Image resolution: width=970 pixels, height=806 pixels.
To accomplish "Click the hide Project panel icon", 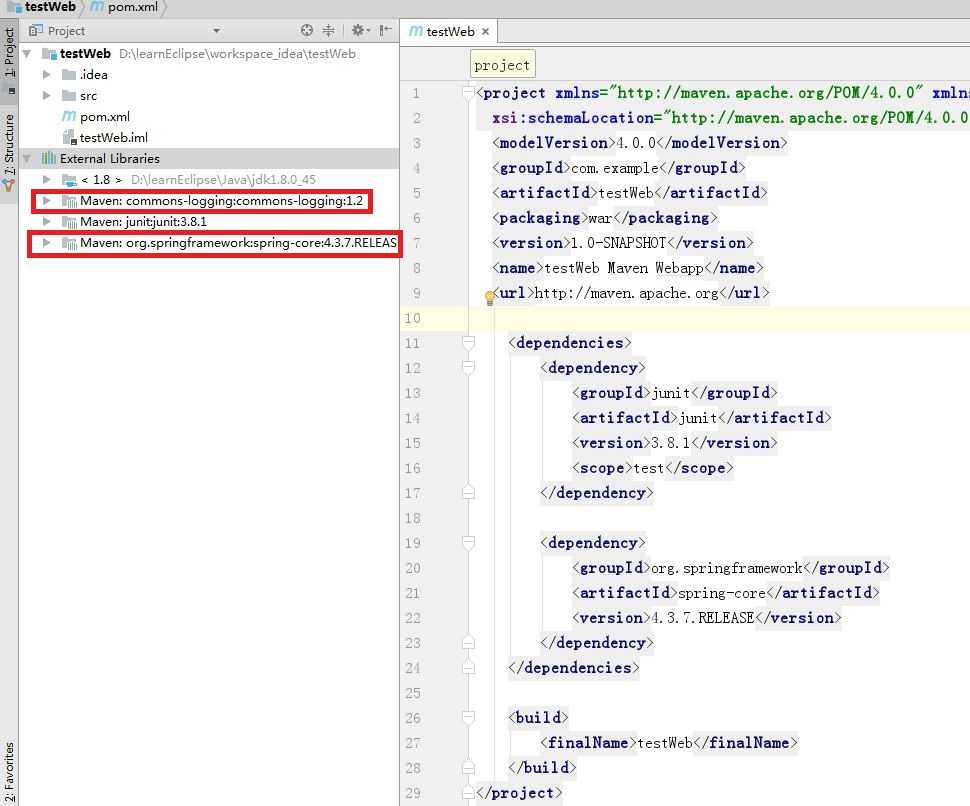I will [x=385, y=30].
